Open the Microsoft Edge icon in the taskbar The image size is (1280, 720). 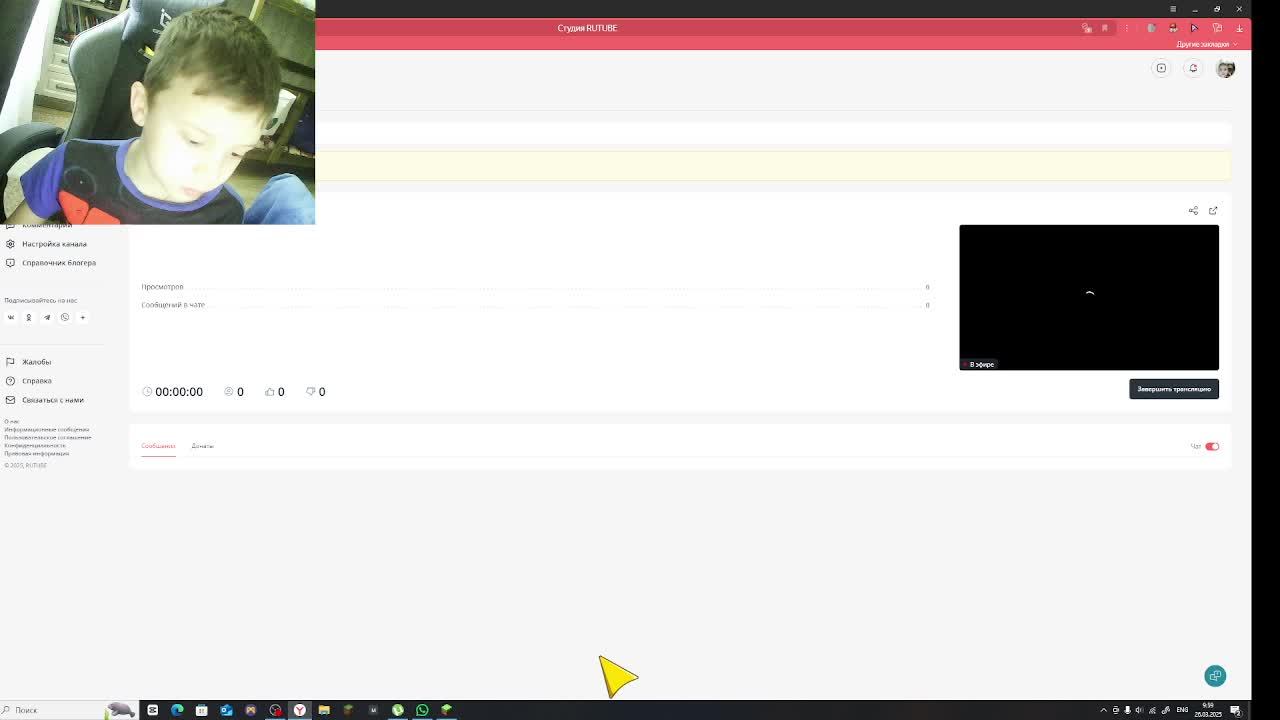177,710
